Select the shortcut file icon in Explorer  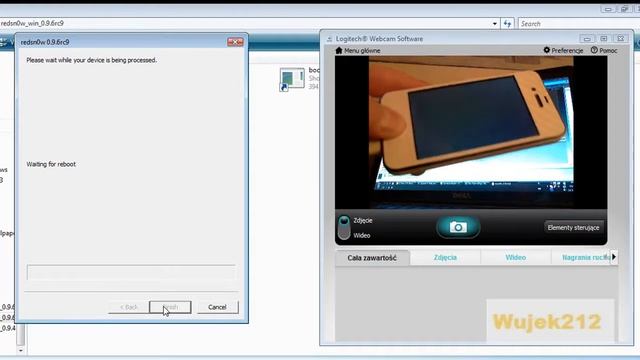coord(291,79)
